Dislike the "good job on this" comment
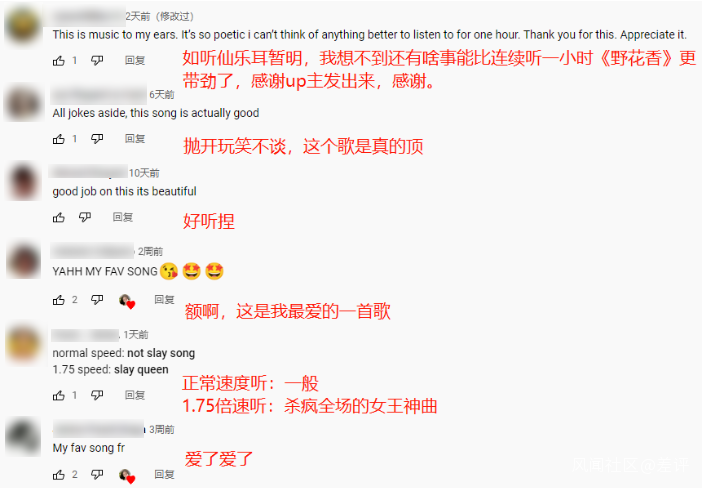This screenshot has height=488, width=702. pos(85,218)
